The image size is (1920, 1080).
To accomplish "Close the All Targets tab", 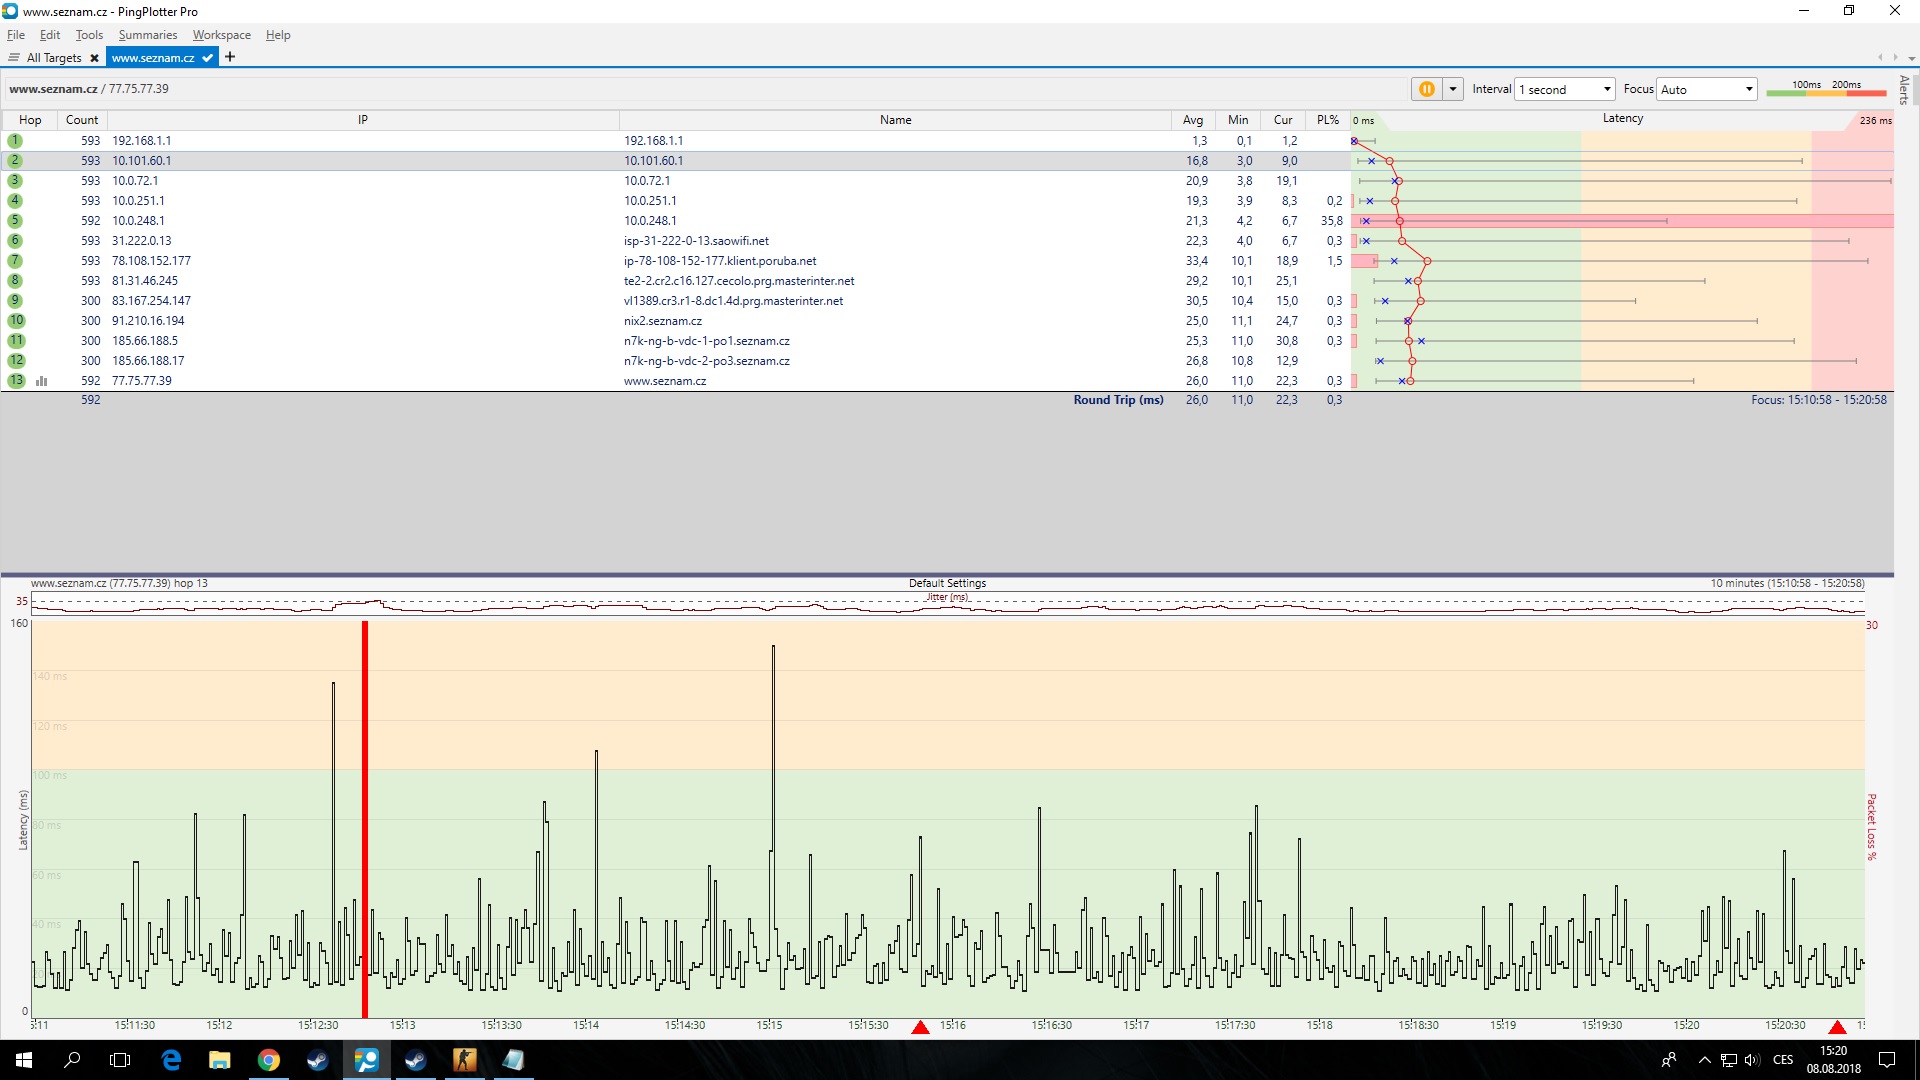I will (94, 58).
